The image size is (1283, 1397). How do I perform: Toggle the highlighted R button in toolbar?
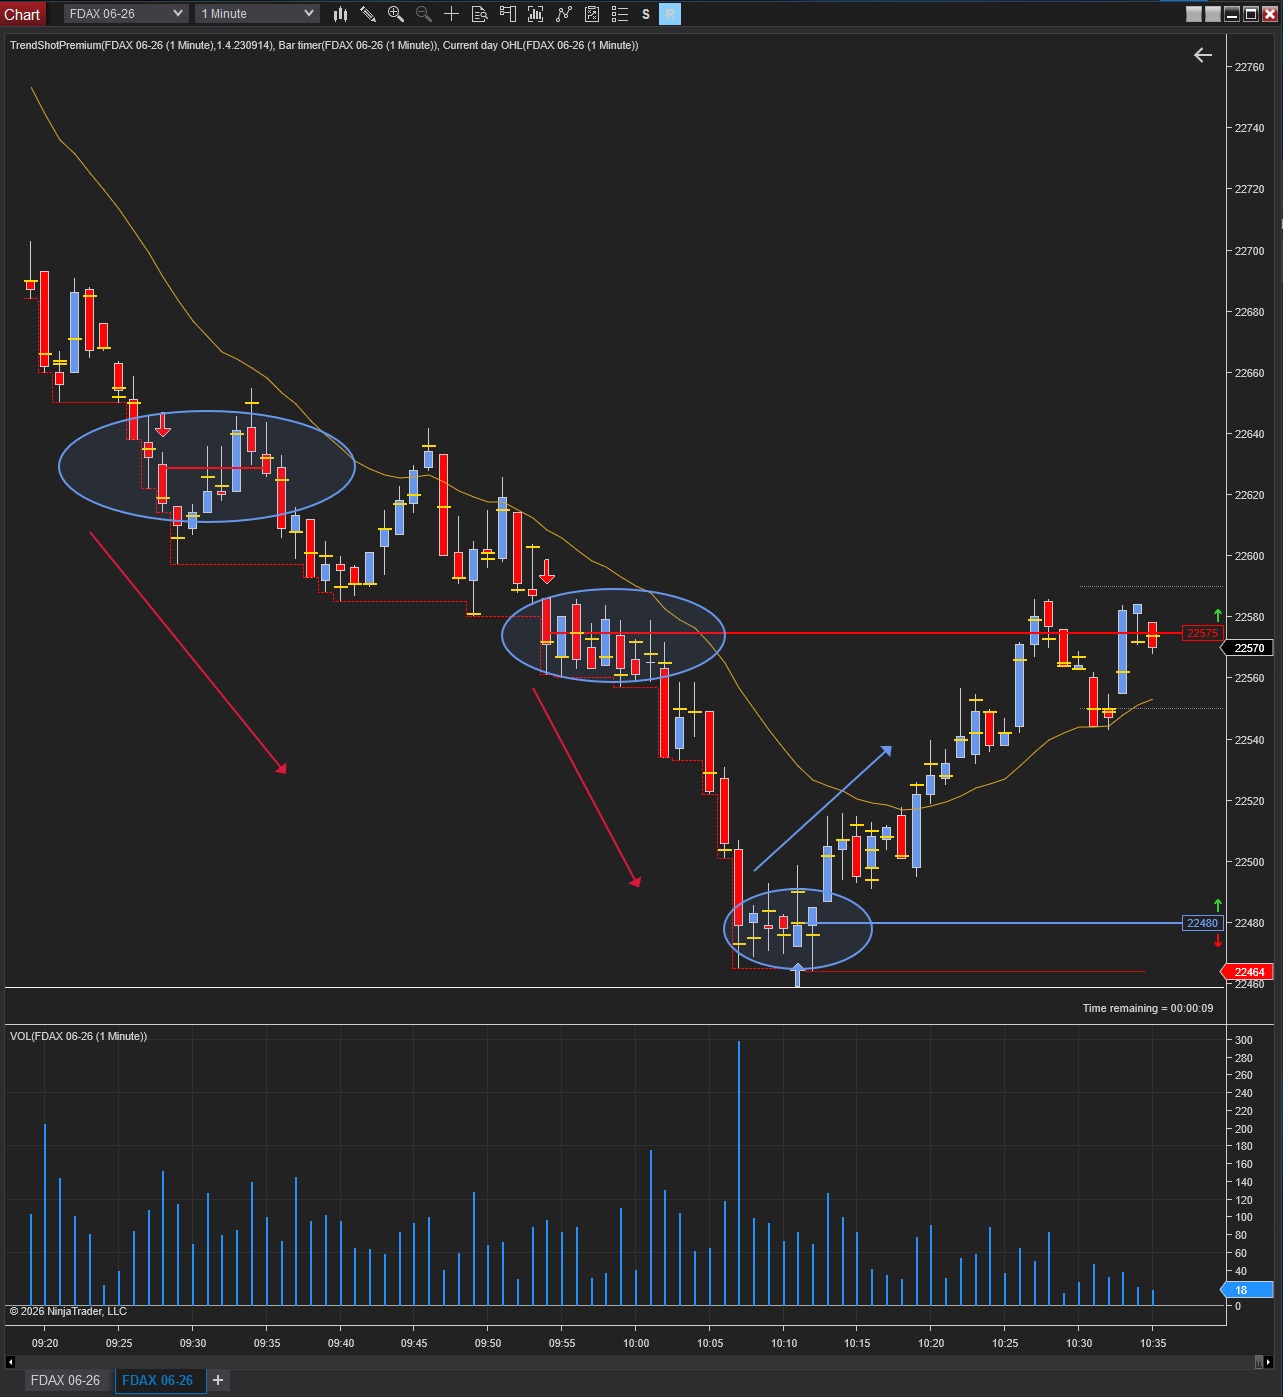pos(670,14)
